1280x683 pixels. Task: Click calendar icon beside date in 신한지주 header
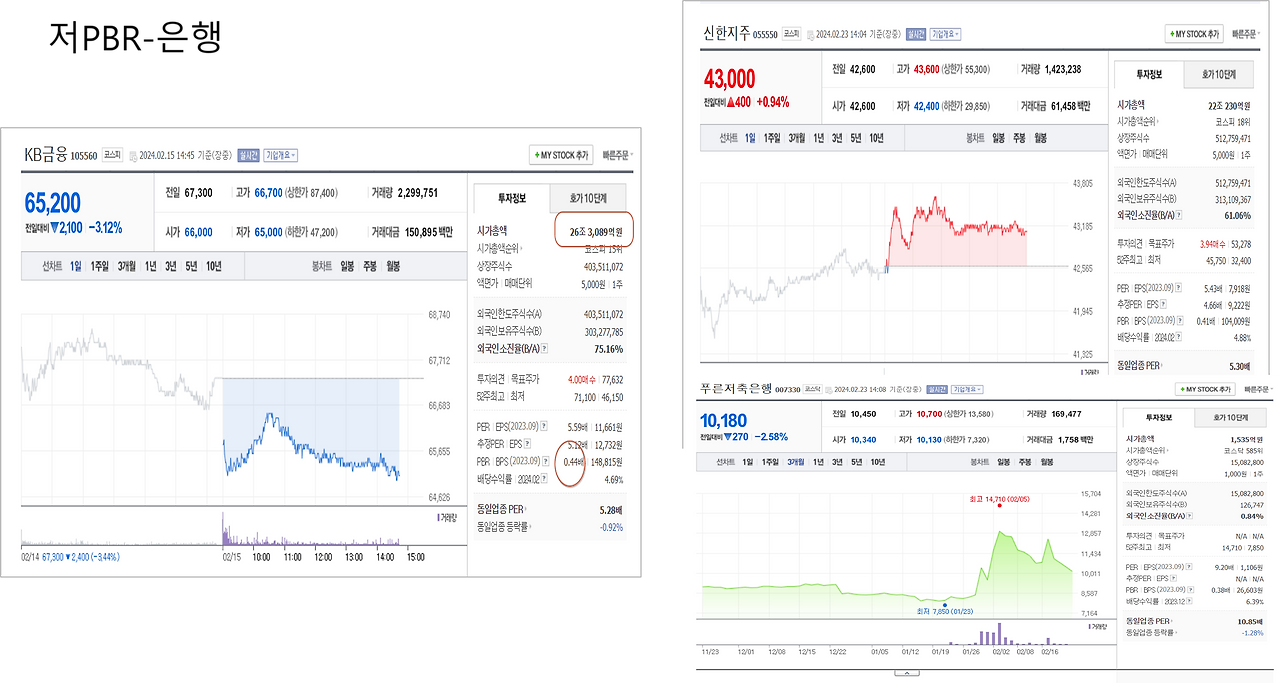click(810, 35)
